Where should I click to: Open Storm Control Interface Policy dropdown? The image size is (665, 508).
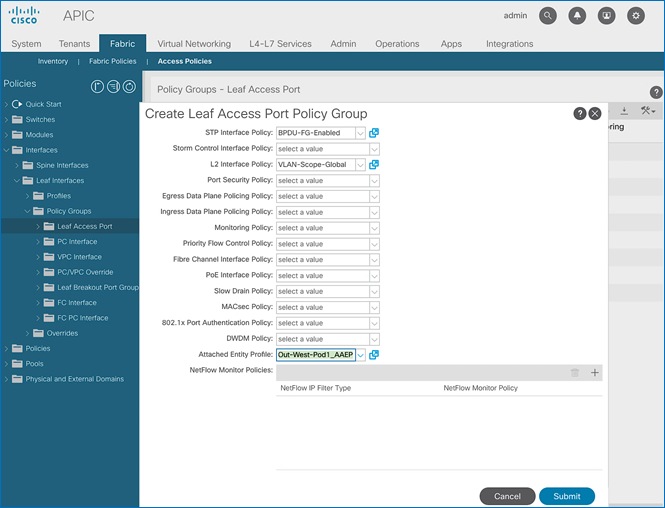point(374,149)
